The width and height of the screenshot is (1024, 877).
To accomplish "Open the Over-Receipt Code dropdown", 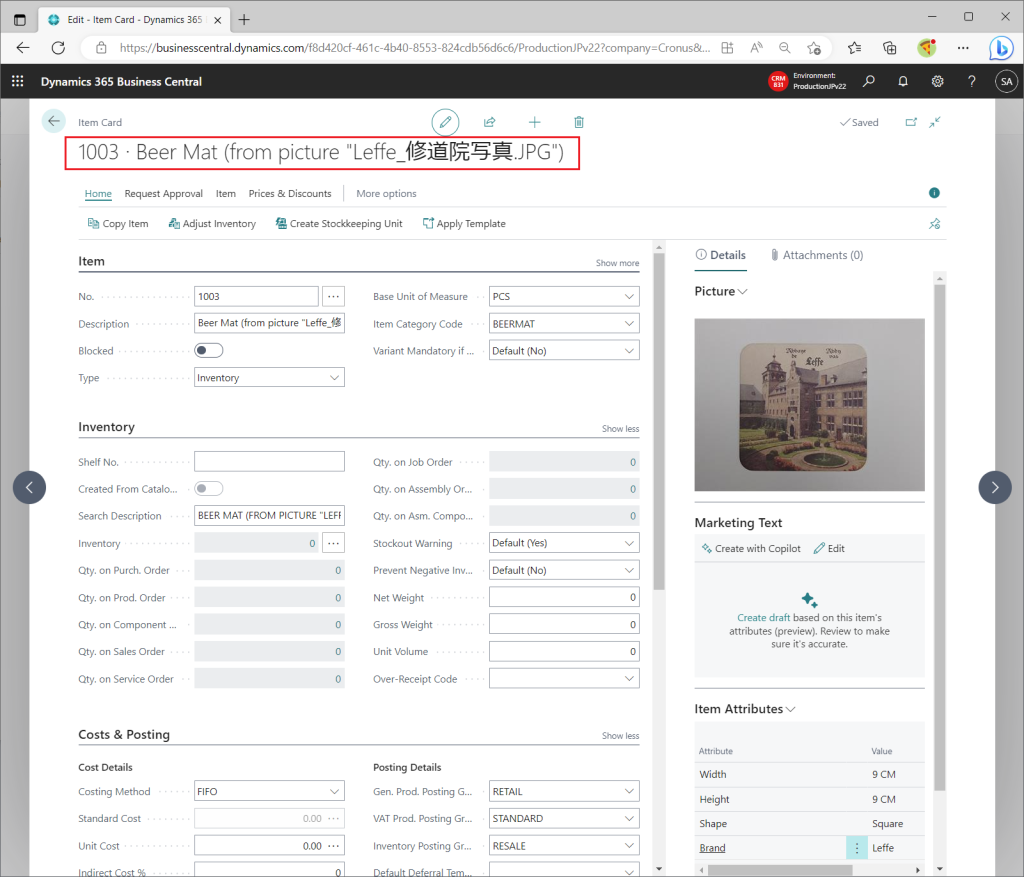I will coord(629,678).
